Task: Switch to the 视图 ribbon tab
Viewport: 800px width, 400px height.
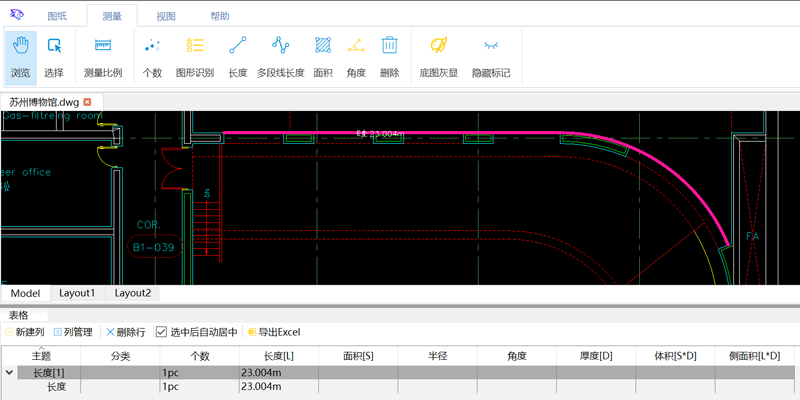Action: coord(166,17)
